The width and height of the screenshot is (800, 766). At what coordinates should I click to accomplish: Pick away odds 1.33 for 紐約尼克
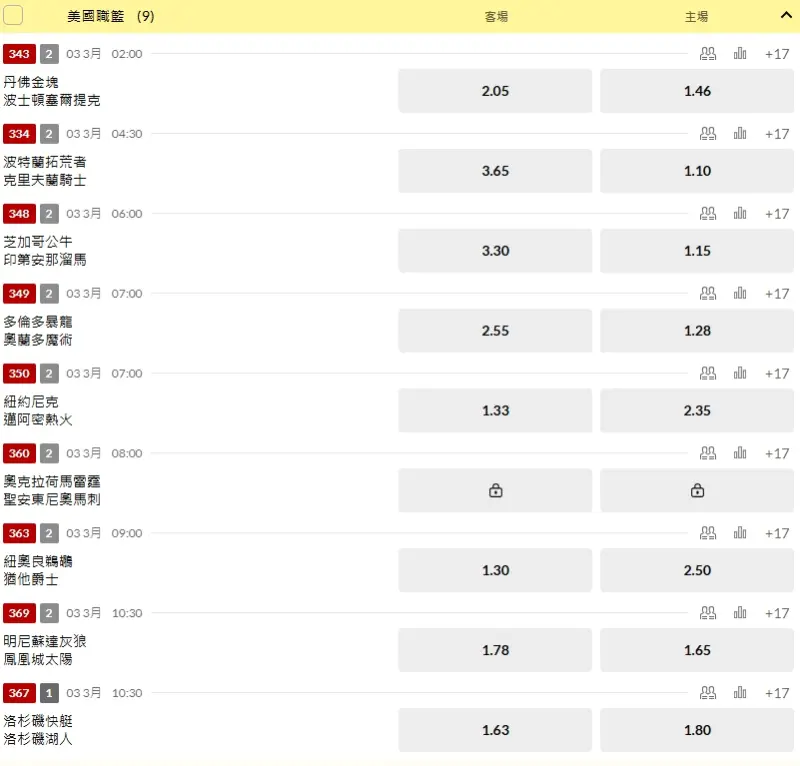[x=495, y=411]
